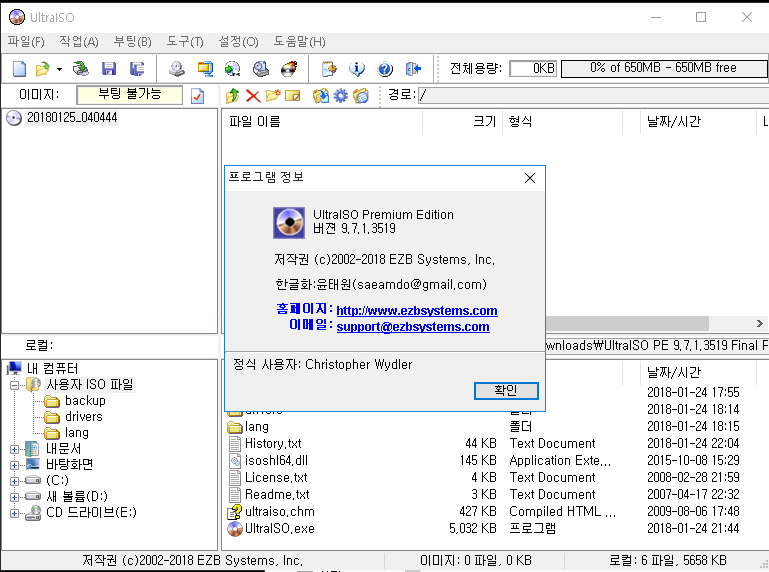Click the Burn CD/DVD Image flame icon
The height and width of the screenshot is (572, 769).
[x=289, y=69]
